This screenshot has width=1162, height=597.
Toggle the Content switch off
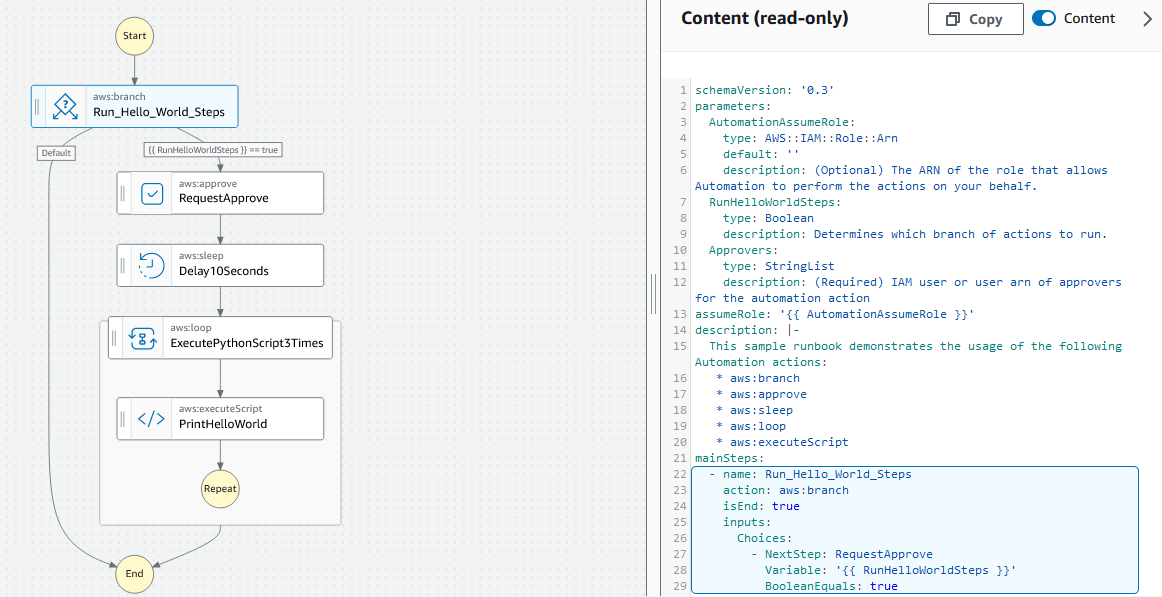coord(1044,19)
